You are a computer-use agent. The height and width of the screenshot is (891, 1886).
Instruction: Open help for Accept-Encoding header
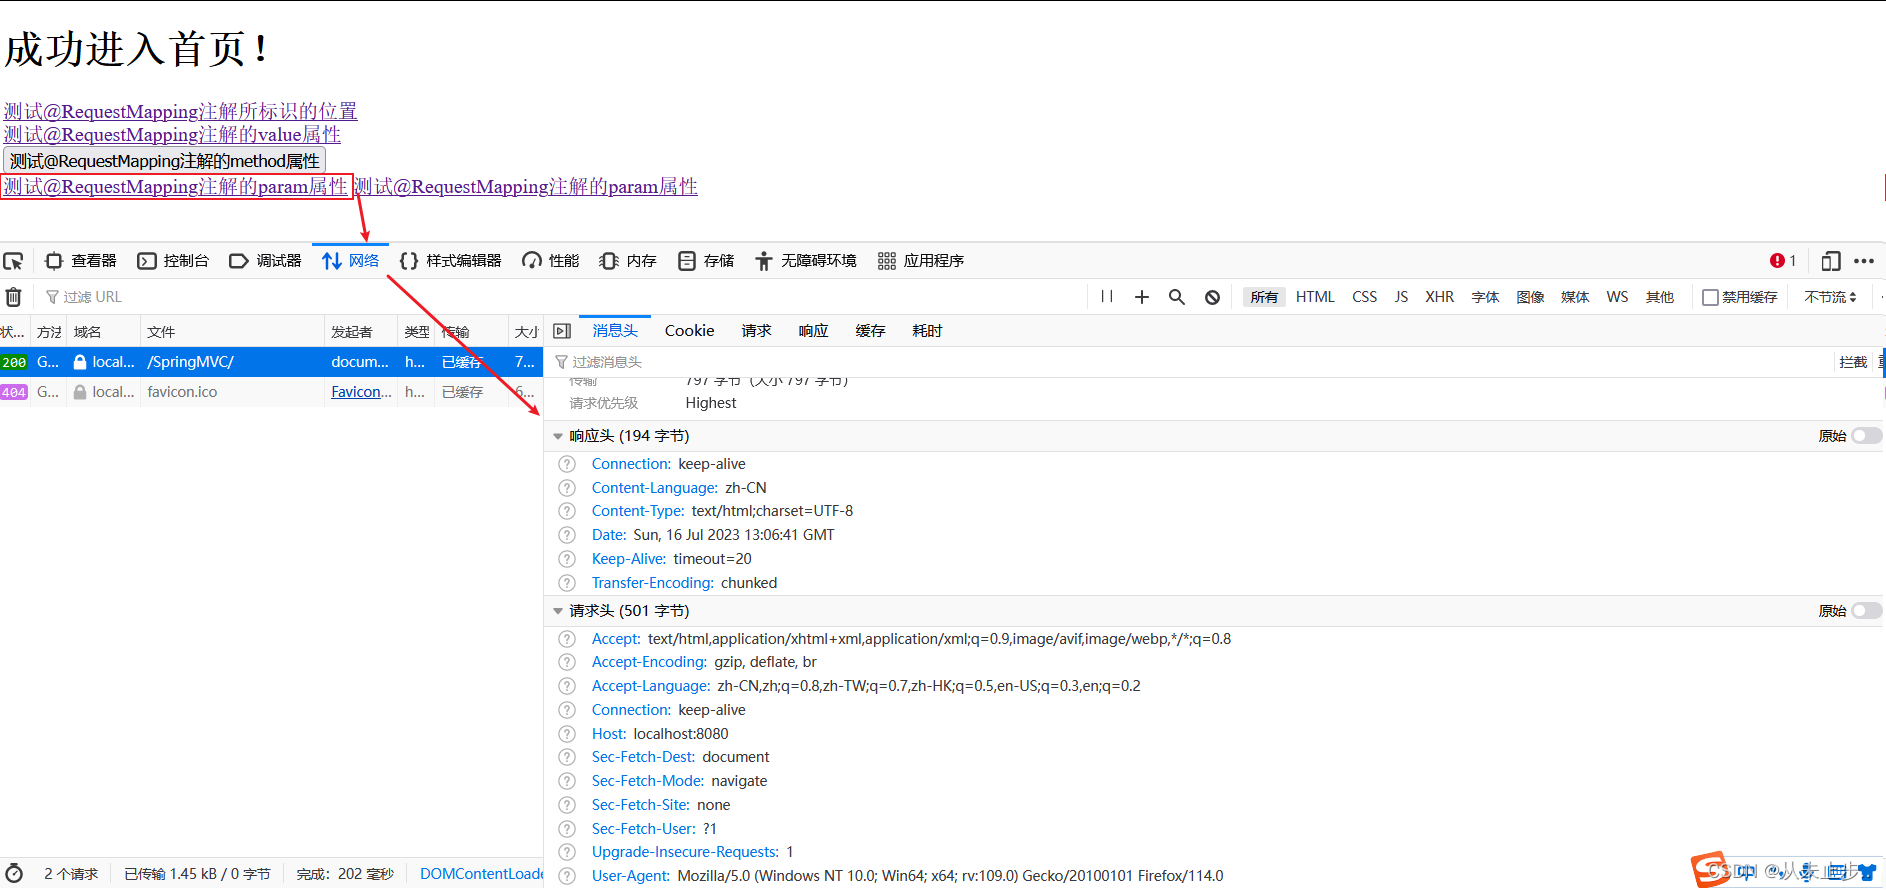click(x=567, y=662)
